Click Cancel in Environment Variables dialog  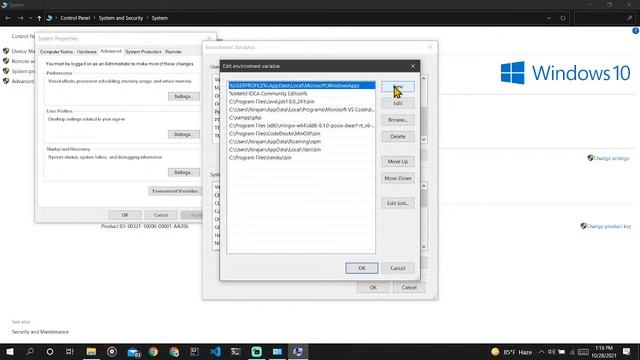pyautogui.click(x=409, y=287)
